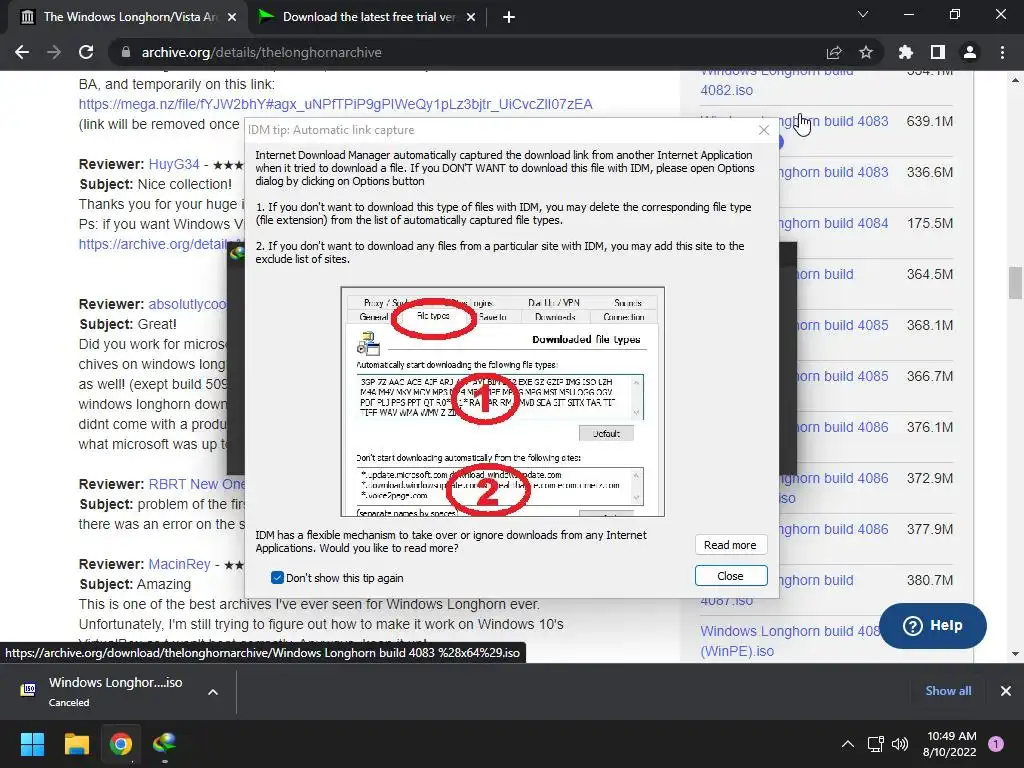1024x768 pixels.
Task: Click Internet Download Manager taskbar icon
Action: 165,744
